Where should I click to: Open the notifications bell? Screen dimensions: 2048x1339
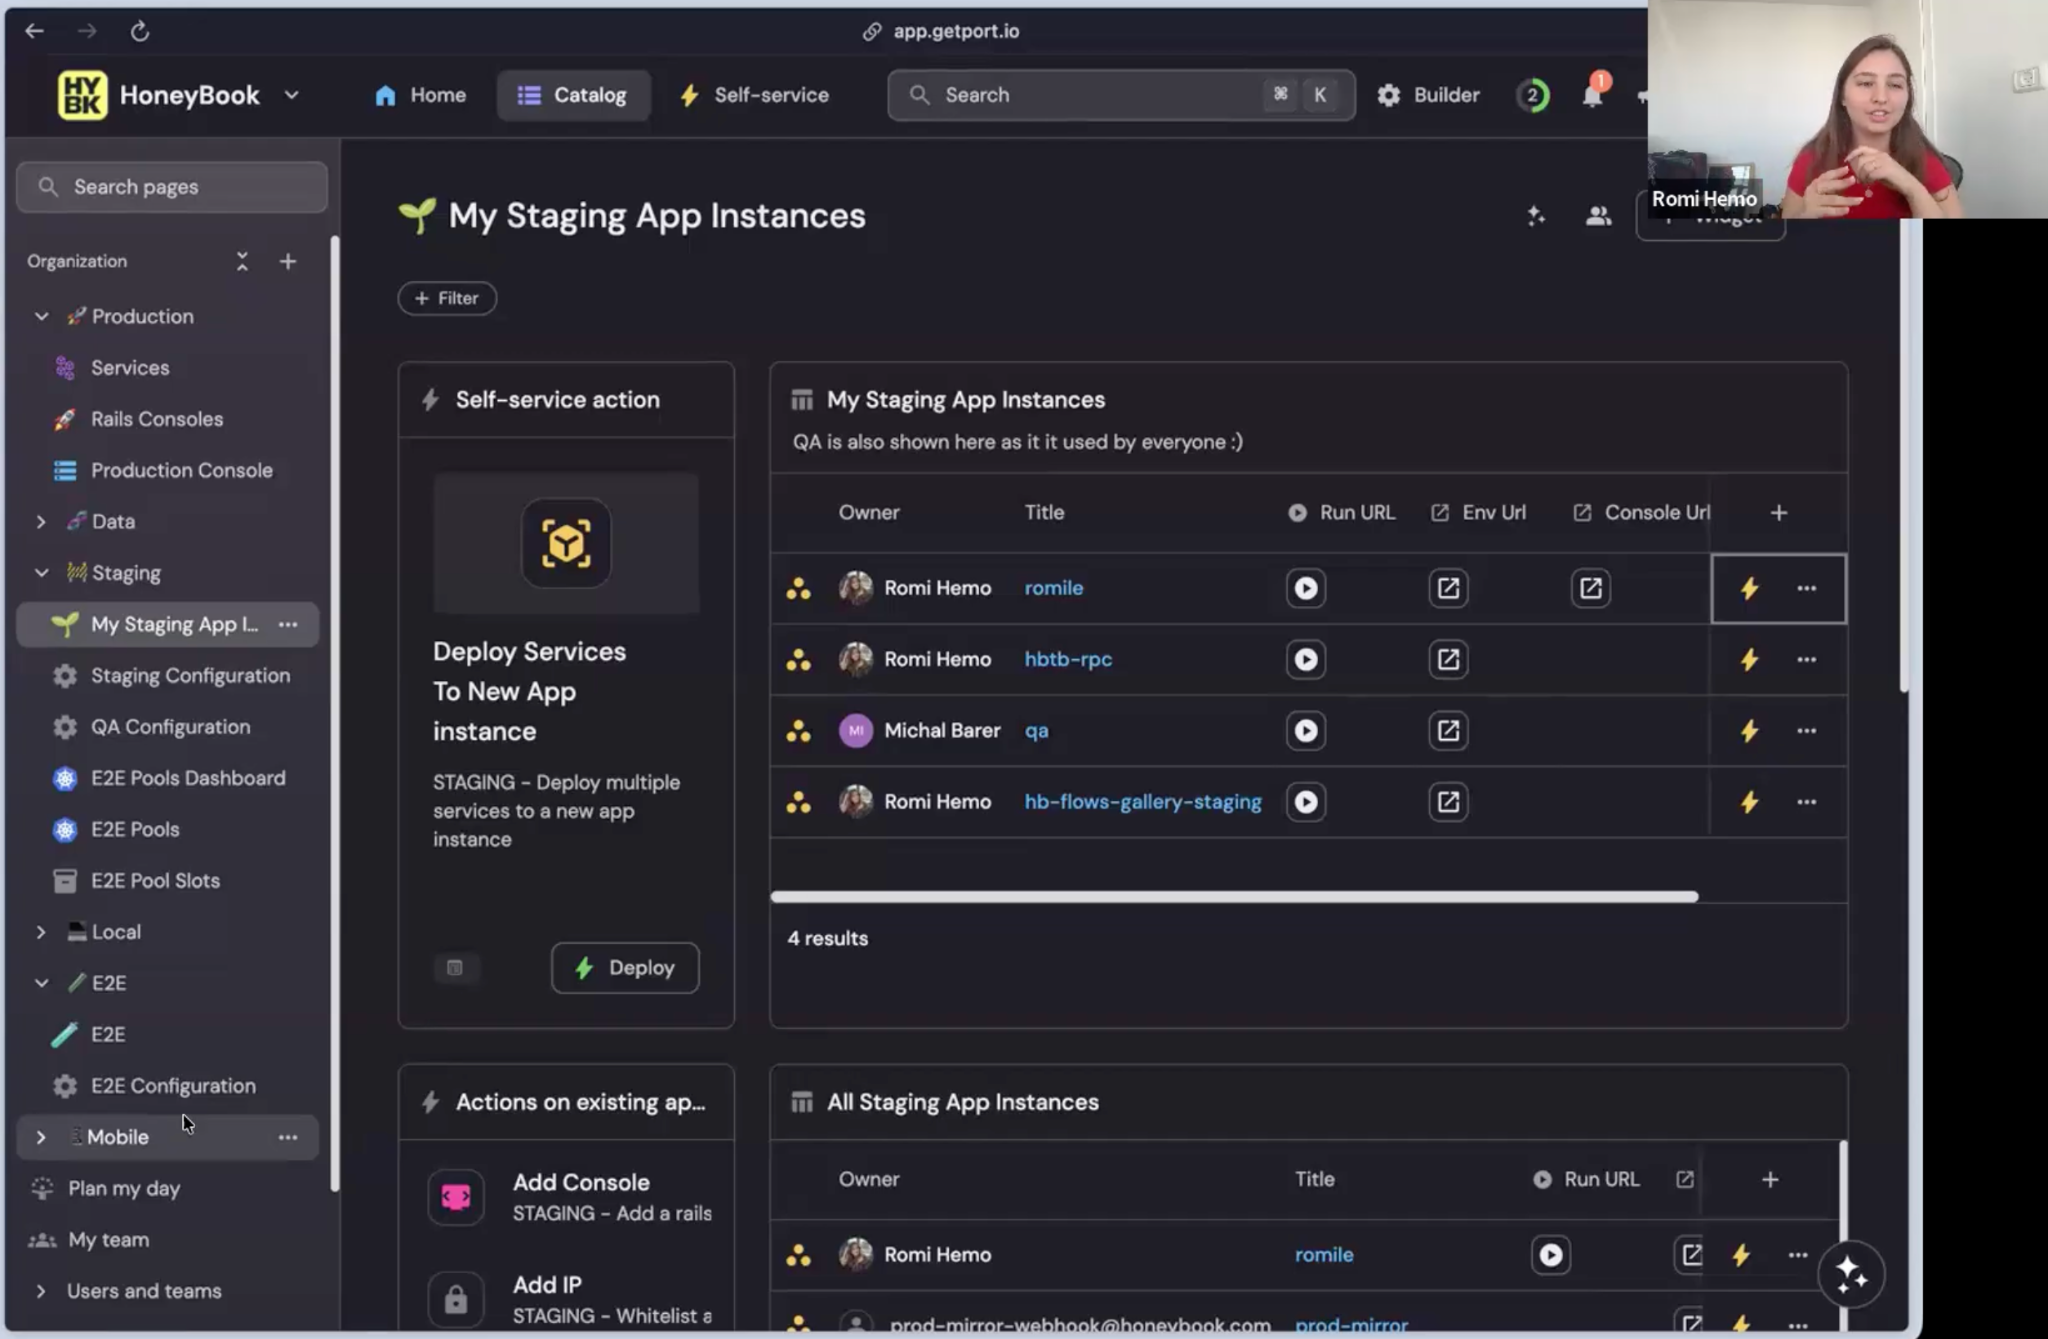click(1592, 95)
